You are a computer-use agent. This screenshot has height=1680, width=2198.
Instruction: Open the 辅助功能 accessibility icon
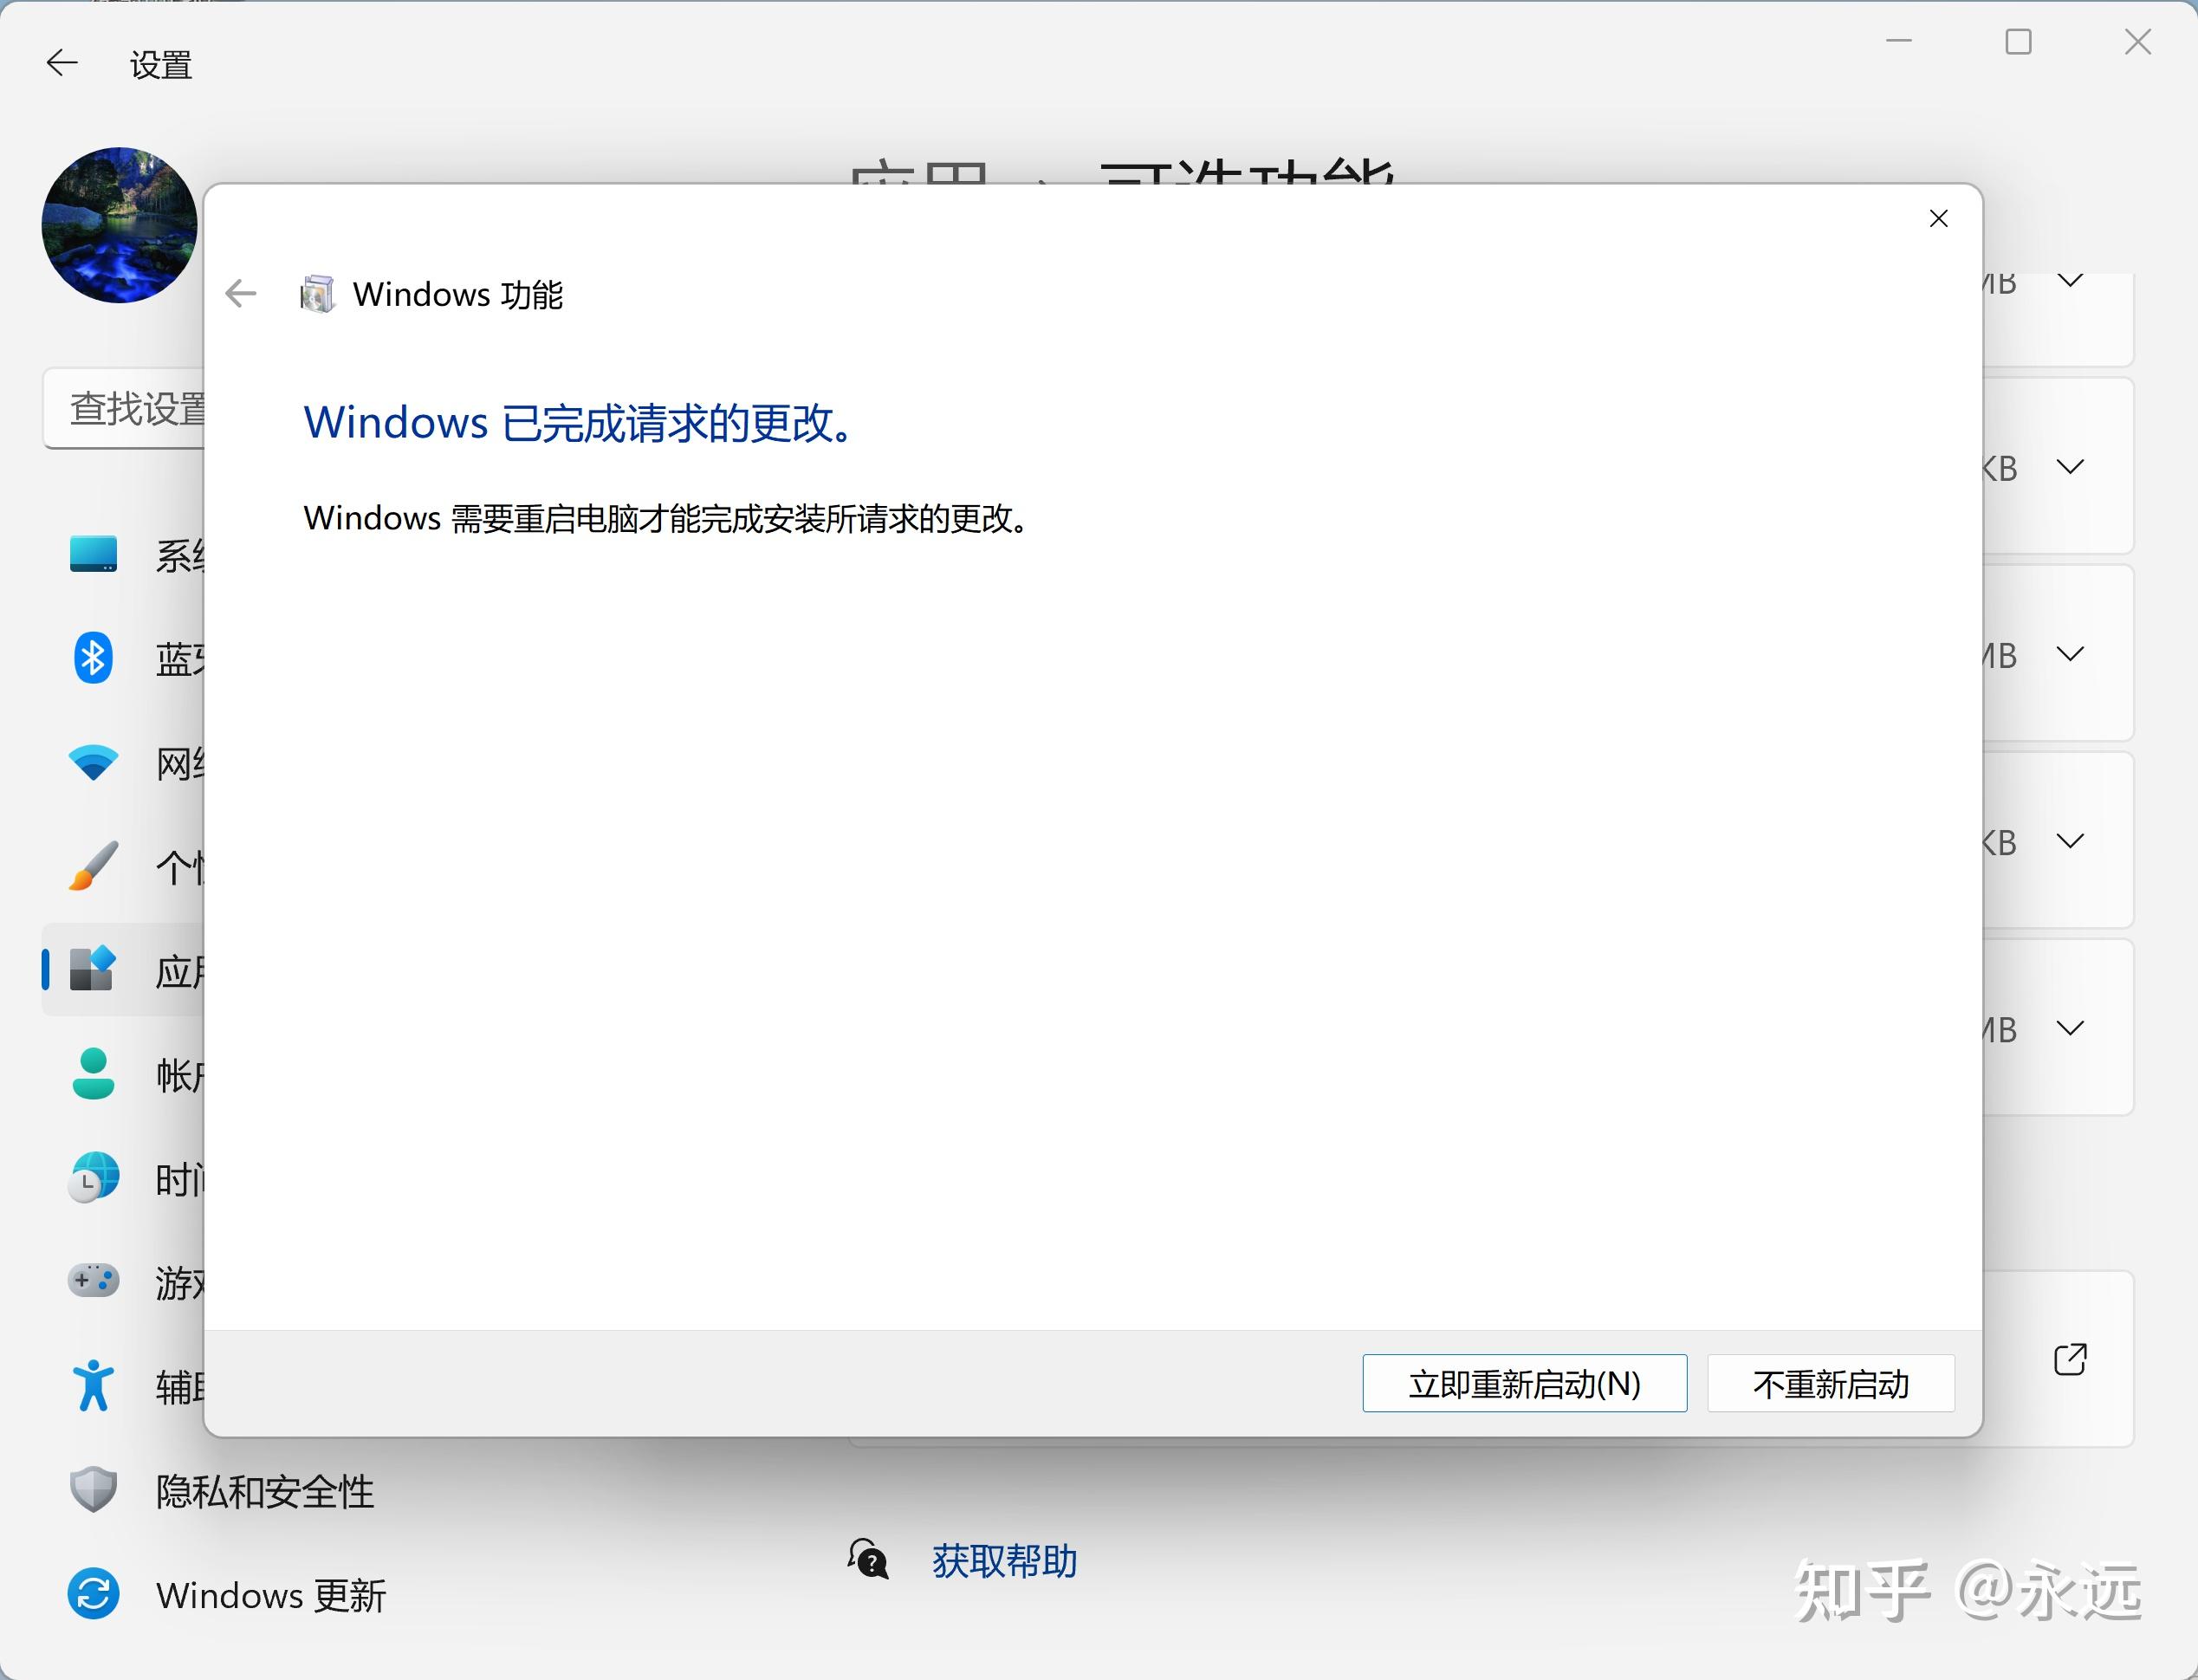(92, 1385)
